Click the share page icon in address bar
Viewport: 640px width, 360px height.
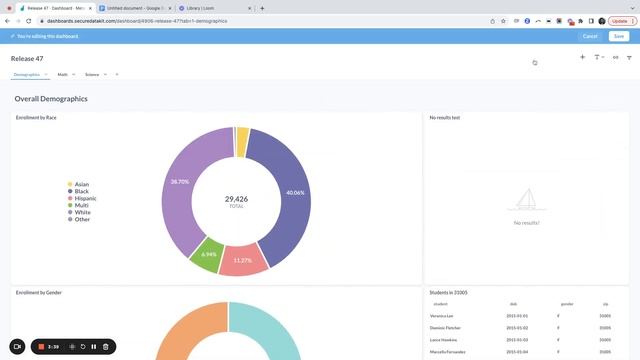pos(492,21)
